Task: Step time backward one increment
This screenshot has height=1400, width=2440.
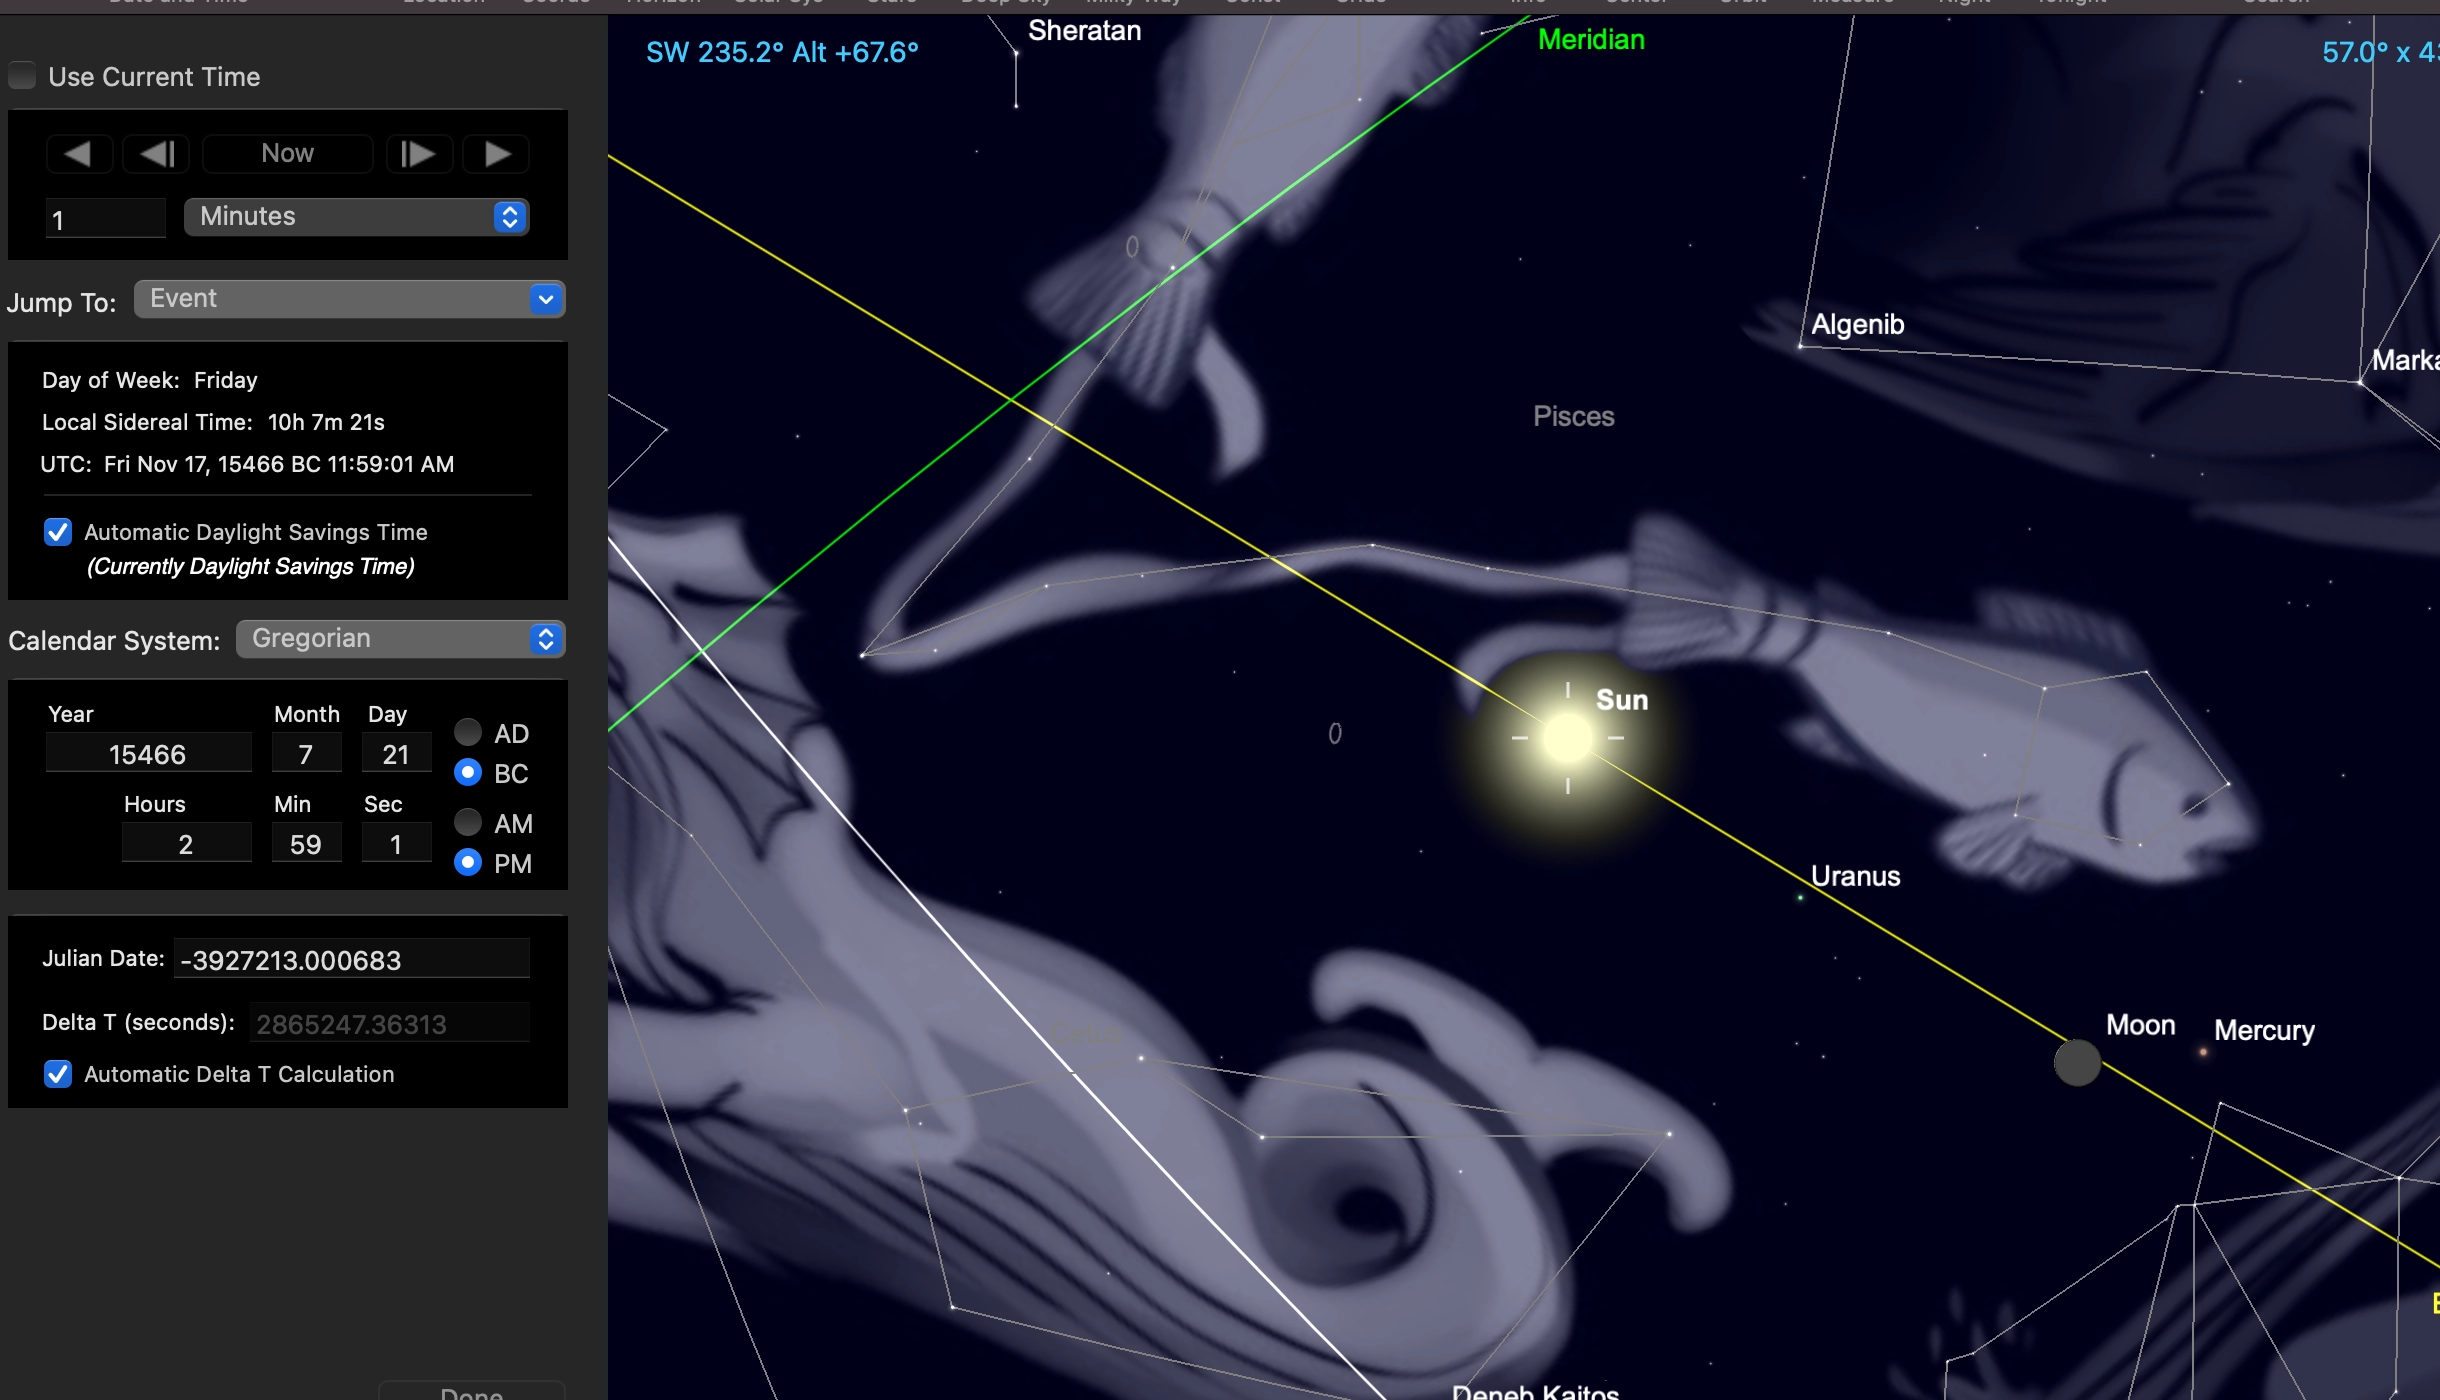Action: [157, 154]
